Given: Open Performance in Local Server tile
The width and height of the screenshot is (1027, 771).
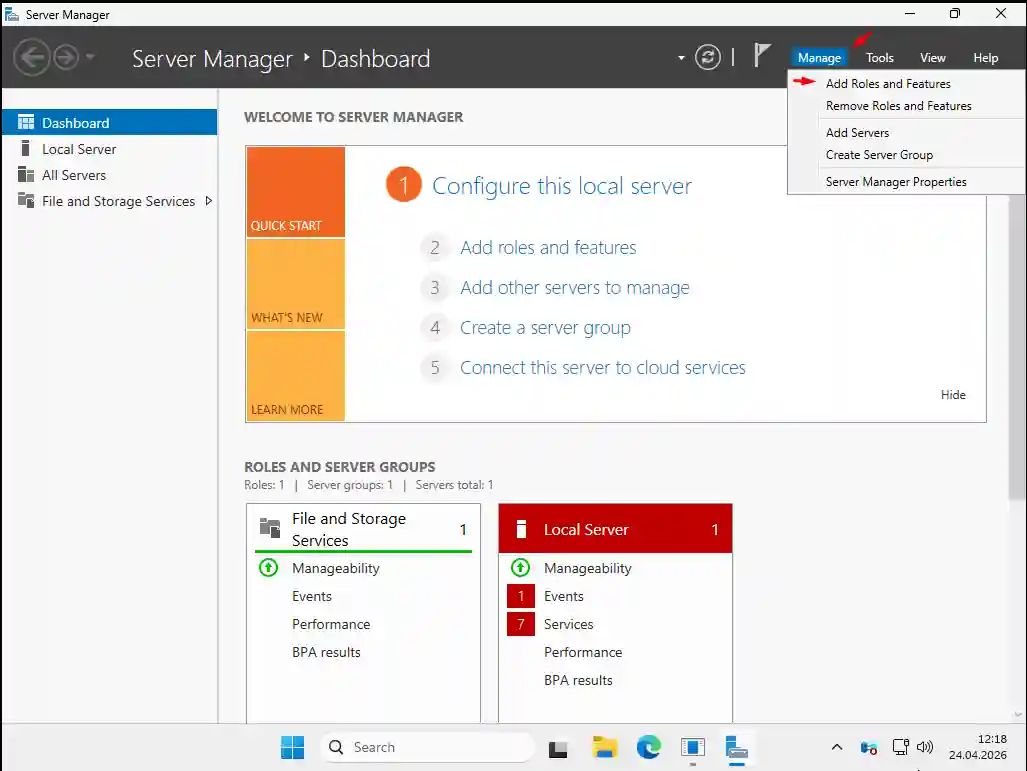Looking at the screenshot, I should pyautogui.click(x=583, y=652).
